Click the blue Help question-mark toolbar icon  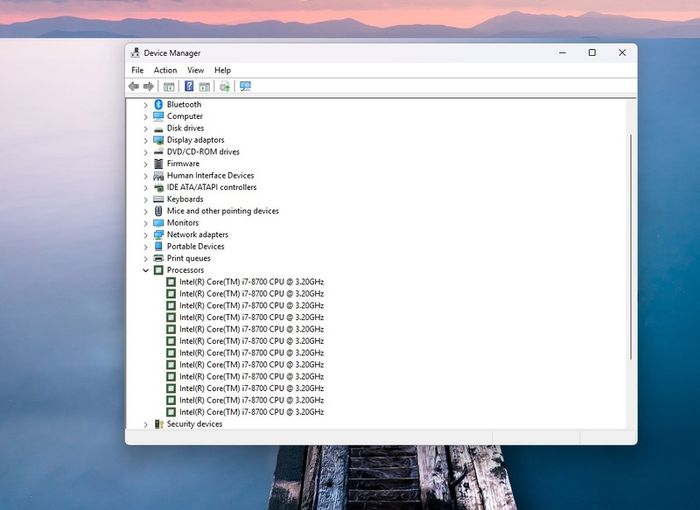(x=189, y=86)
